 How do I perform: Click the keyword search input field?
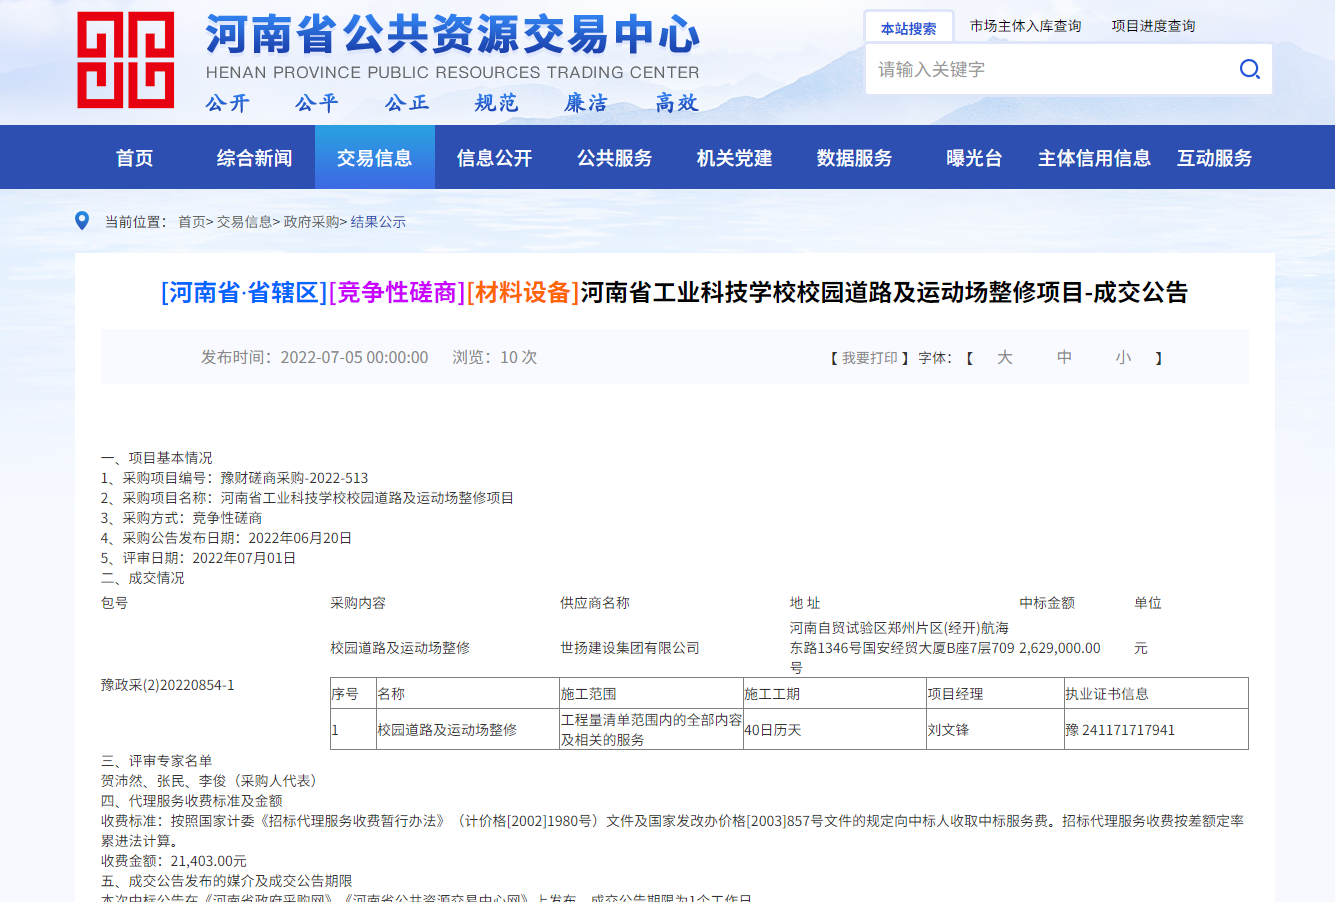[x=1050, y=69]
